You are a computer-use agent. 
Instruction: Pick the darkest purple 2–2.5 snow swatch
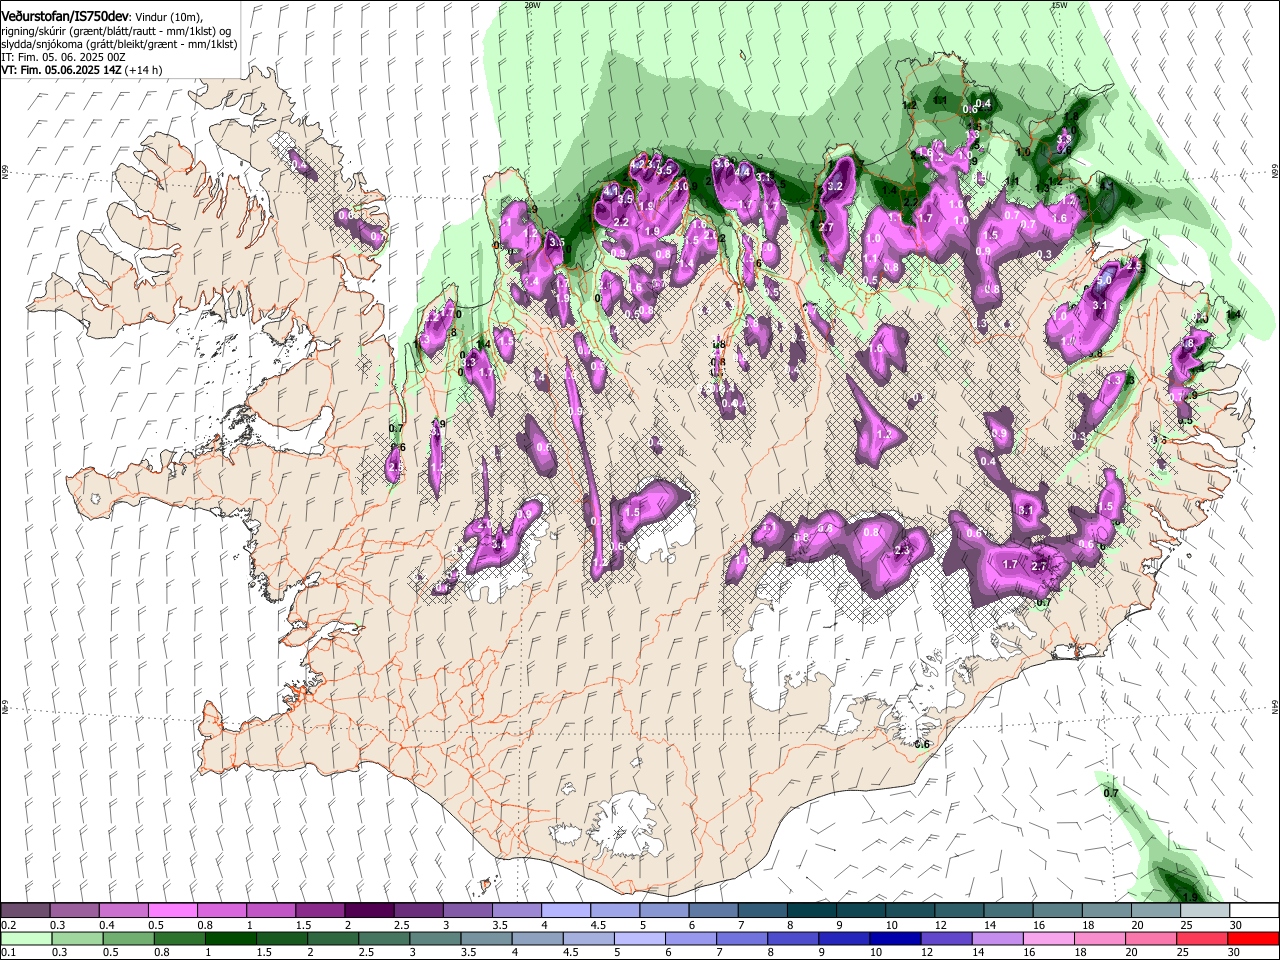[369, 910]
